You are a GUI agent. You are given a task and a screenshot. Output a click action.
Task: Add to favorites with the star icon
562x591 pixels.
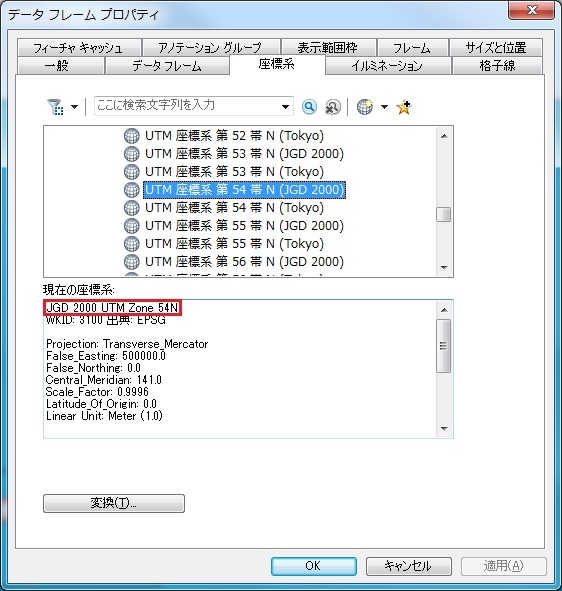click(x=404, y=107)
